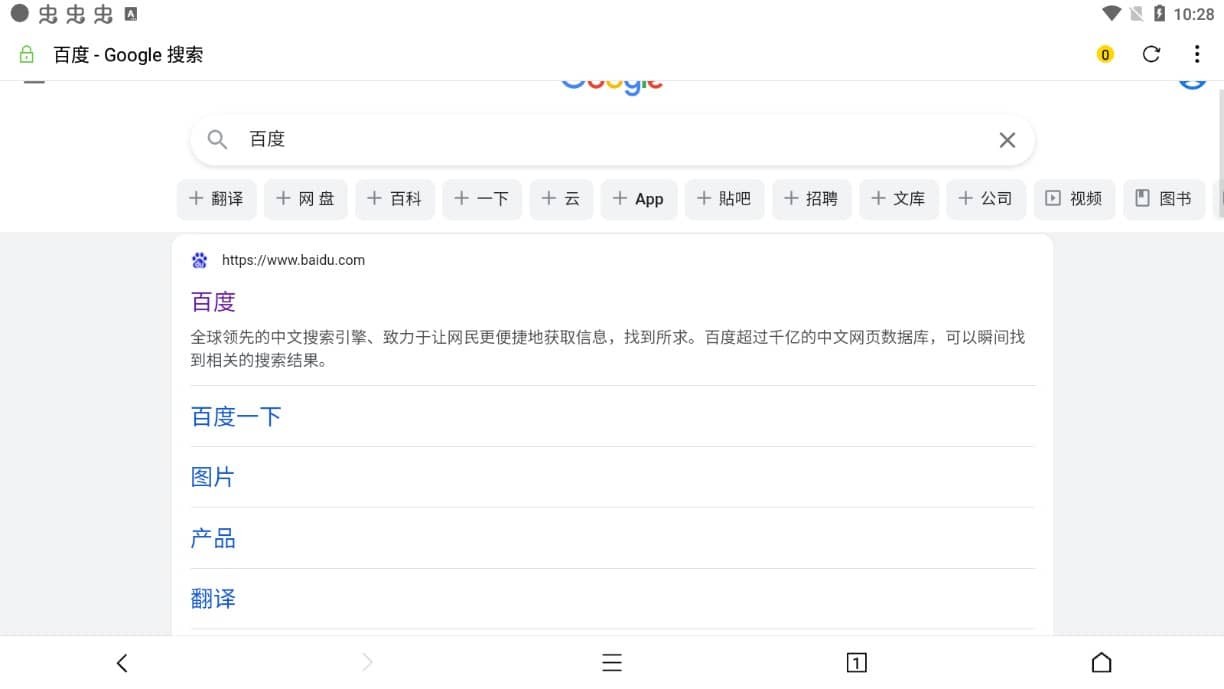Open Google hamburger menu at page top-left

(x=34, y=82)
